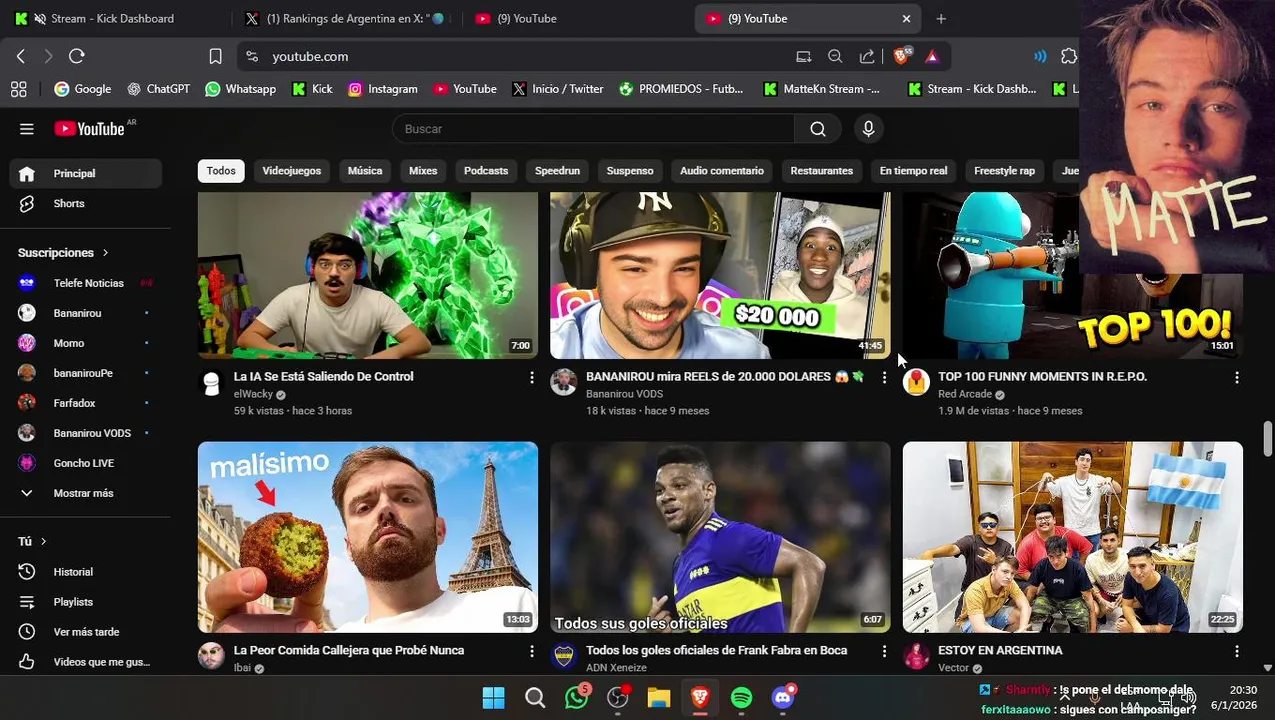Expand the Tú section arrow
Screen dimensions: 1275x720
[43, 542]
